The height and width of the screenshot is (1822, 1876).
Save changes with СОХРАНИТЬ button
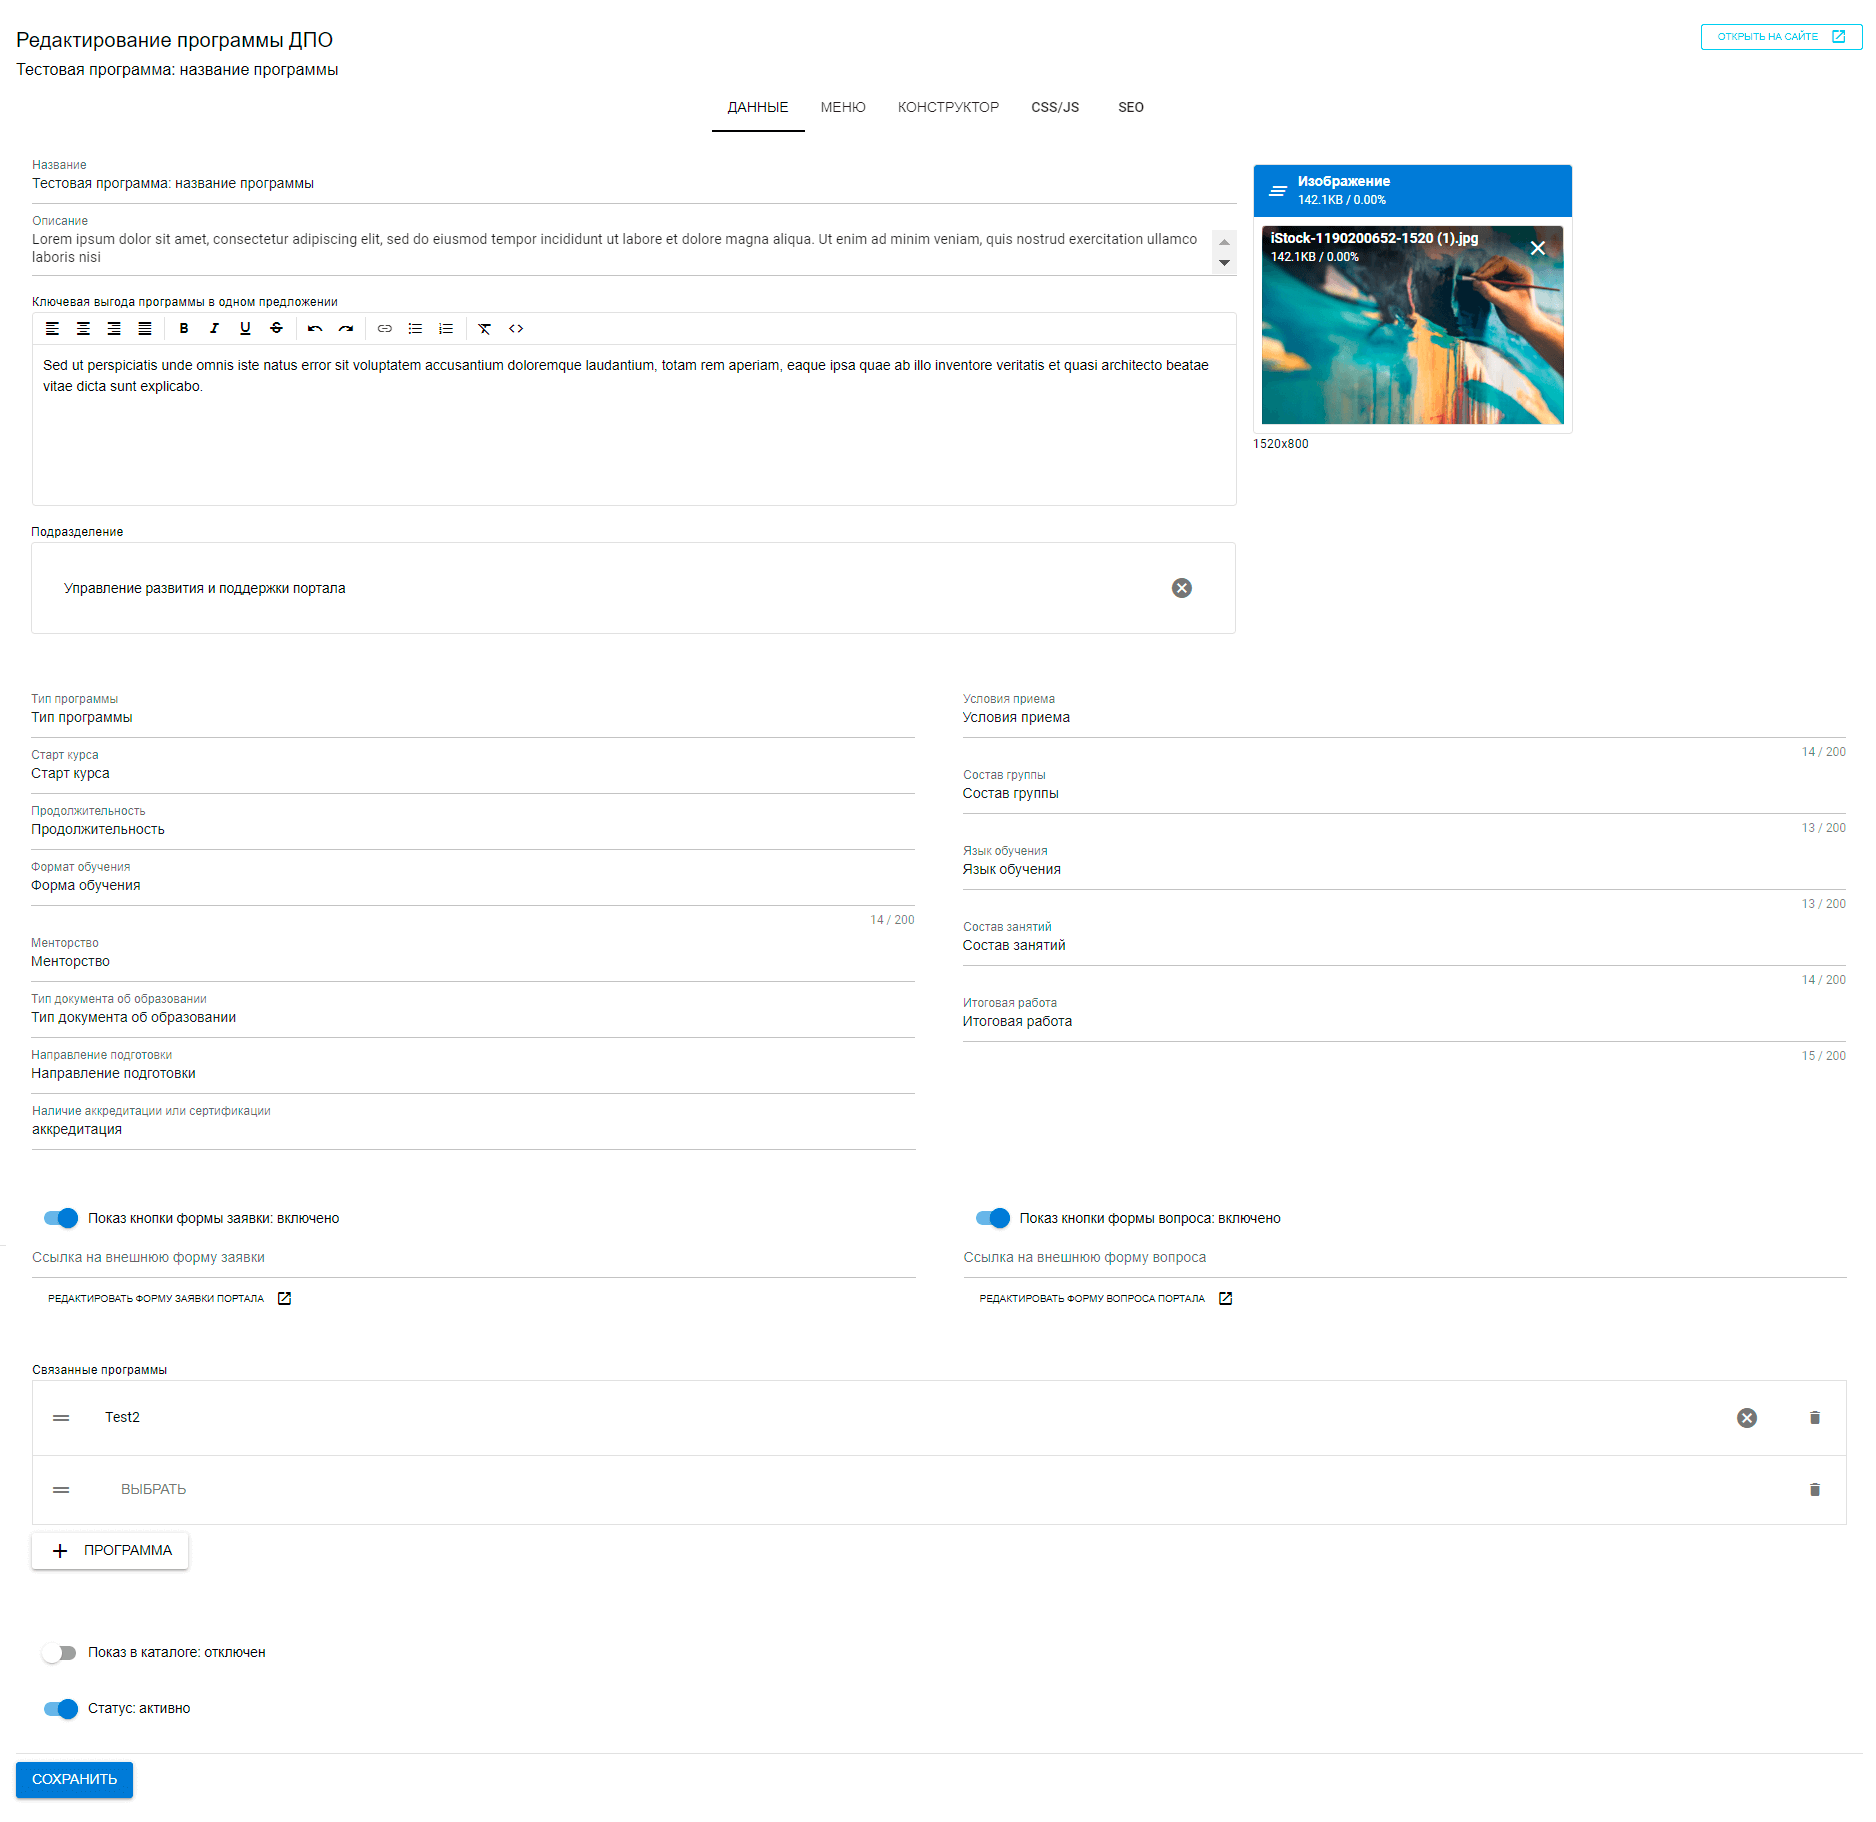pyautogui.click(x=74, y=1779)
